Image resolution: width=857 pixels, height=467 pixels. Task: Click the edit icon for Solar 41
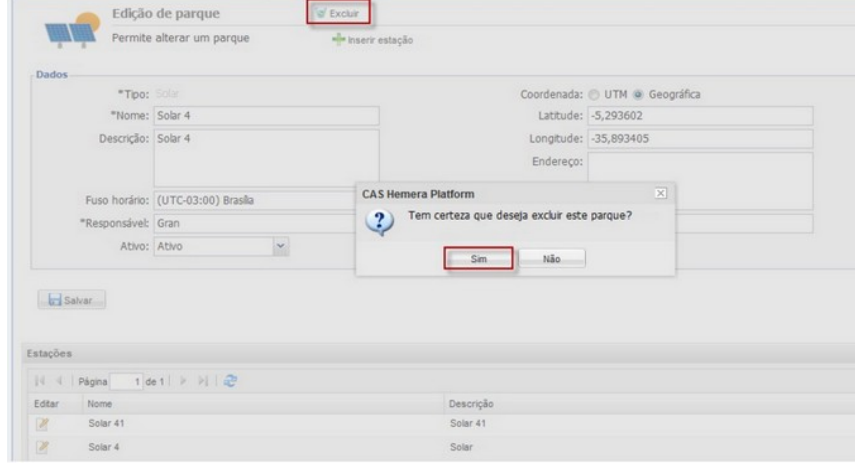(42, 424)
